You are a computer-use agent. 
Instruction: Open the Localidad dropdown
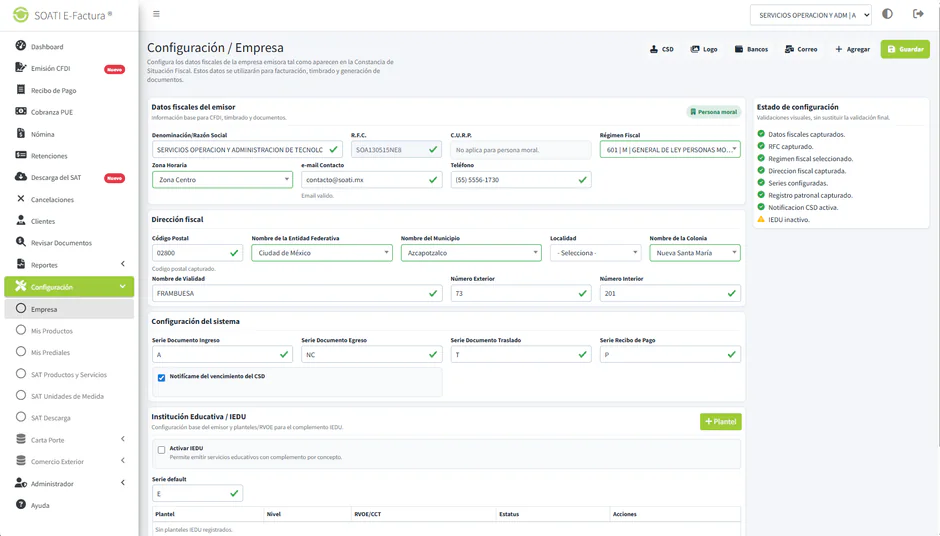595,253
